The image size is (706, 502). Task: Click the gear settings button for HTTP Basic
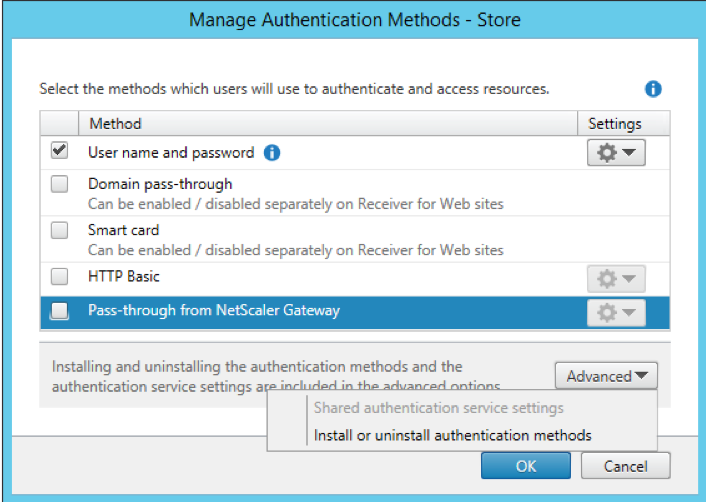615,277
